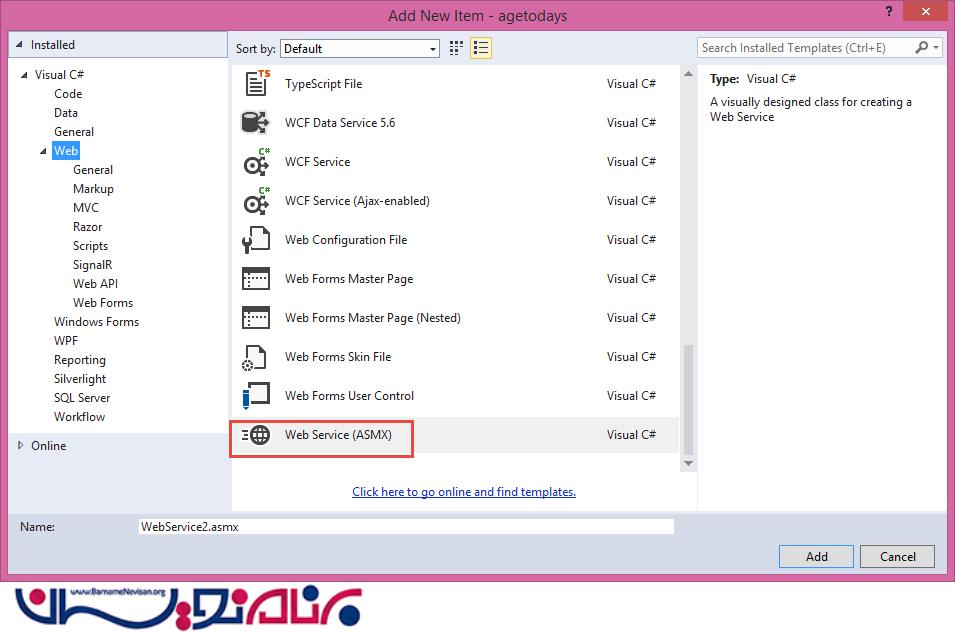Click the scroll up arrow in template list
Viewport: 955px width, 632px height.
(688, 74)
